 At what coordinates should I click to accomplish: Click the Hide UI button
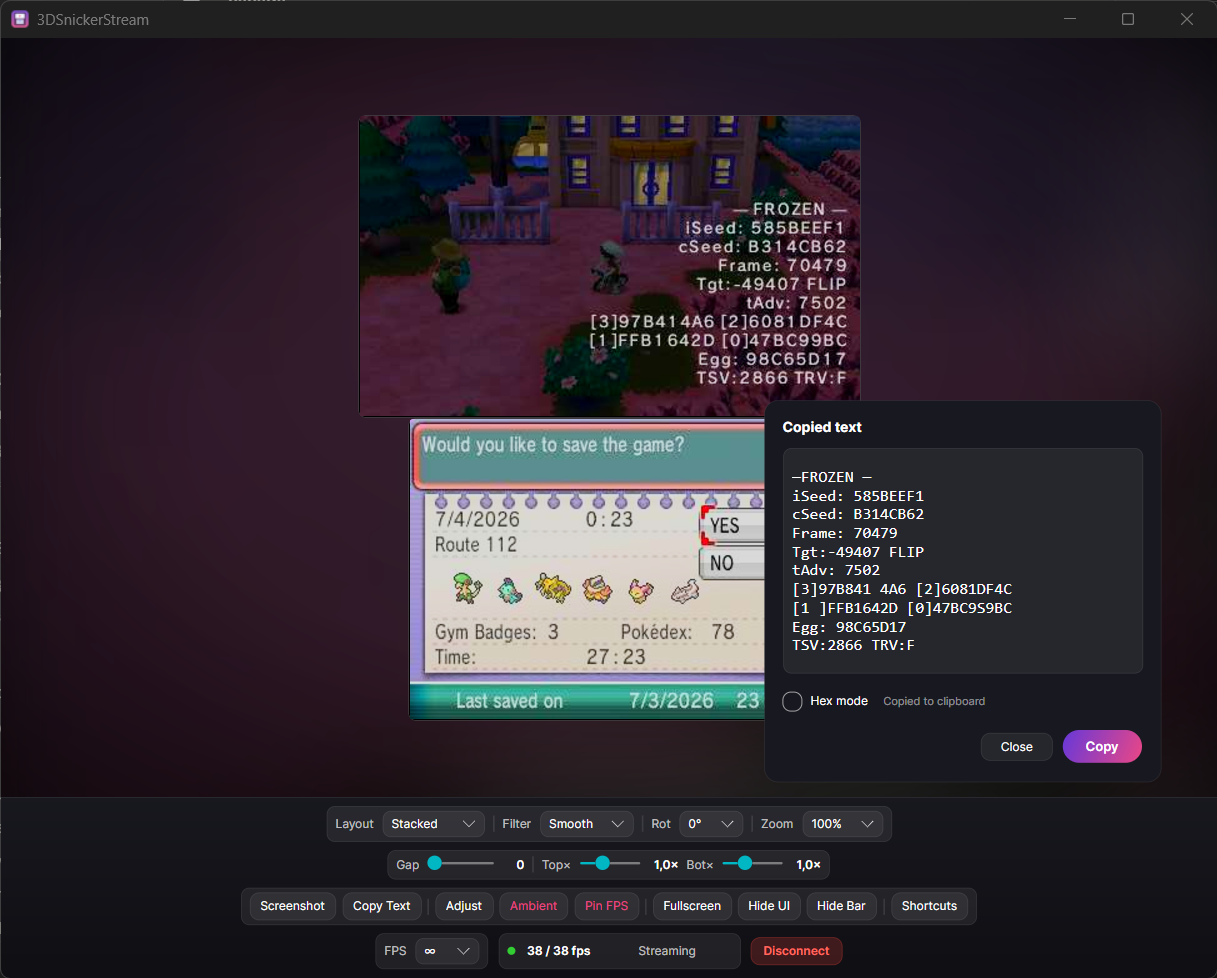click(769, 906)
